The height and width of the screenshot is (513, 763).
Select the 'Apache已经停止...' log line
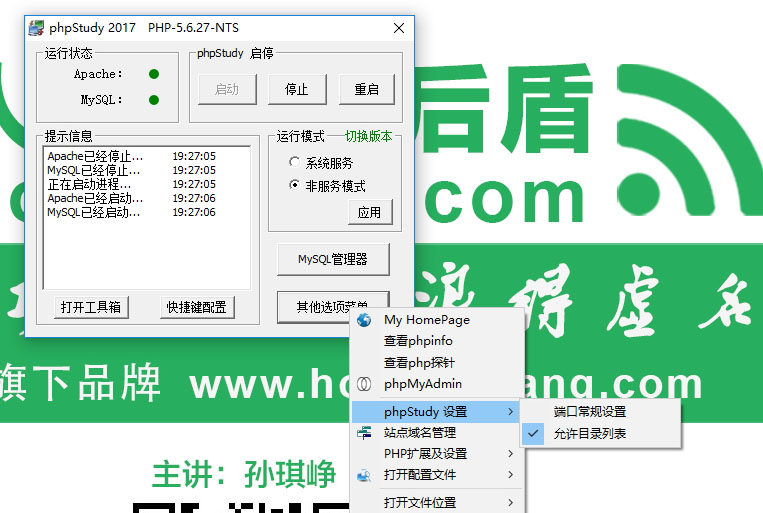point(131,156)
